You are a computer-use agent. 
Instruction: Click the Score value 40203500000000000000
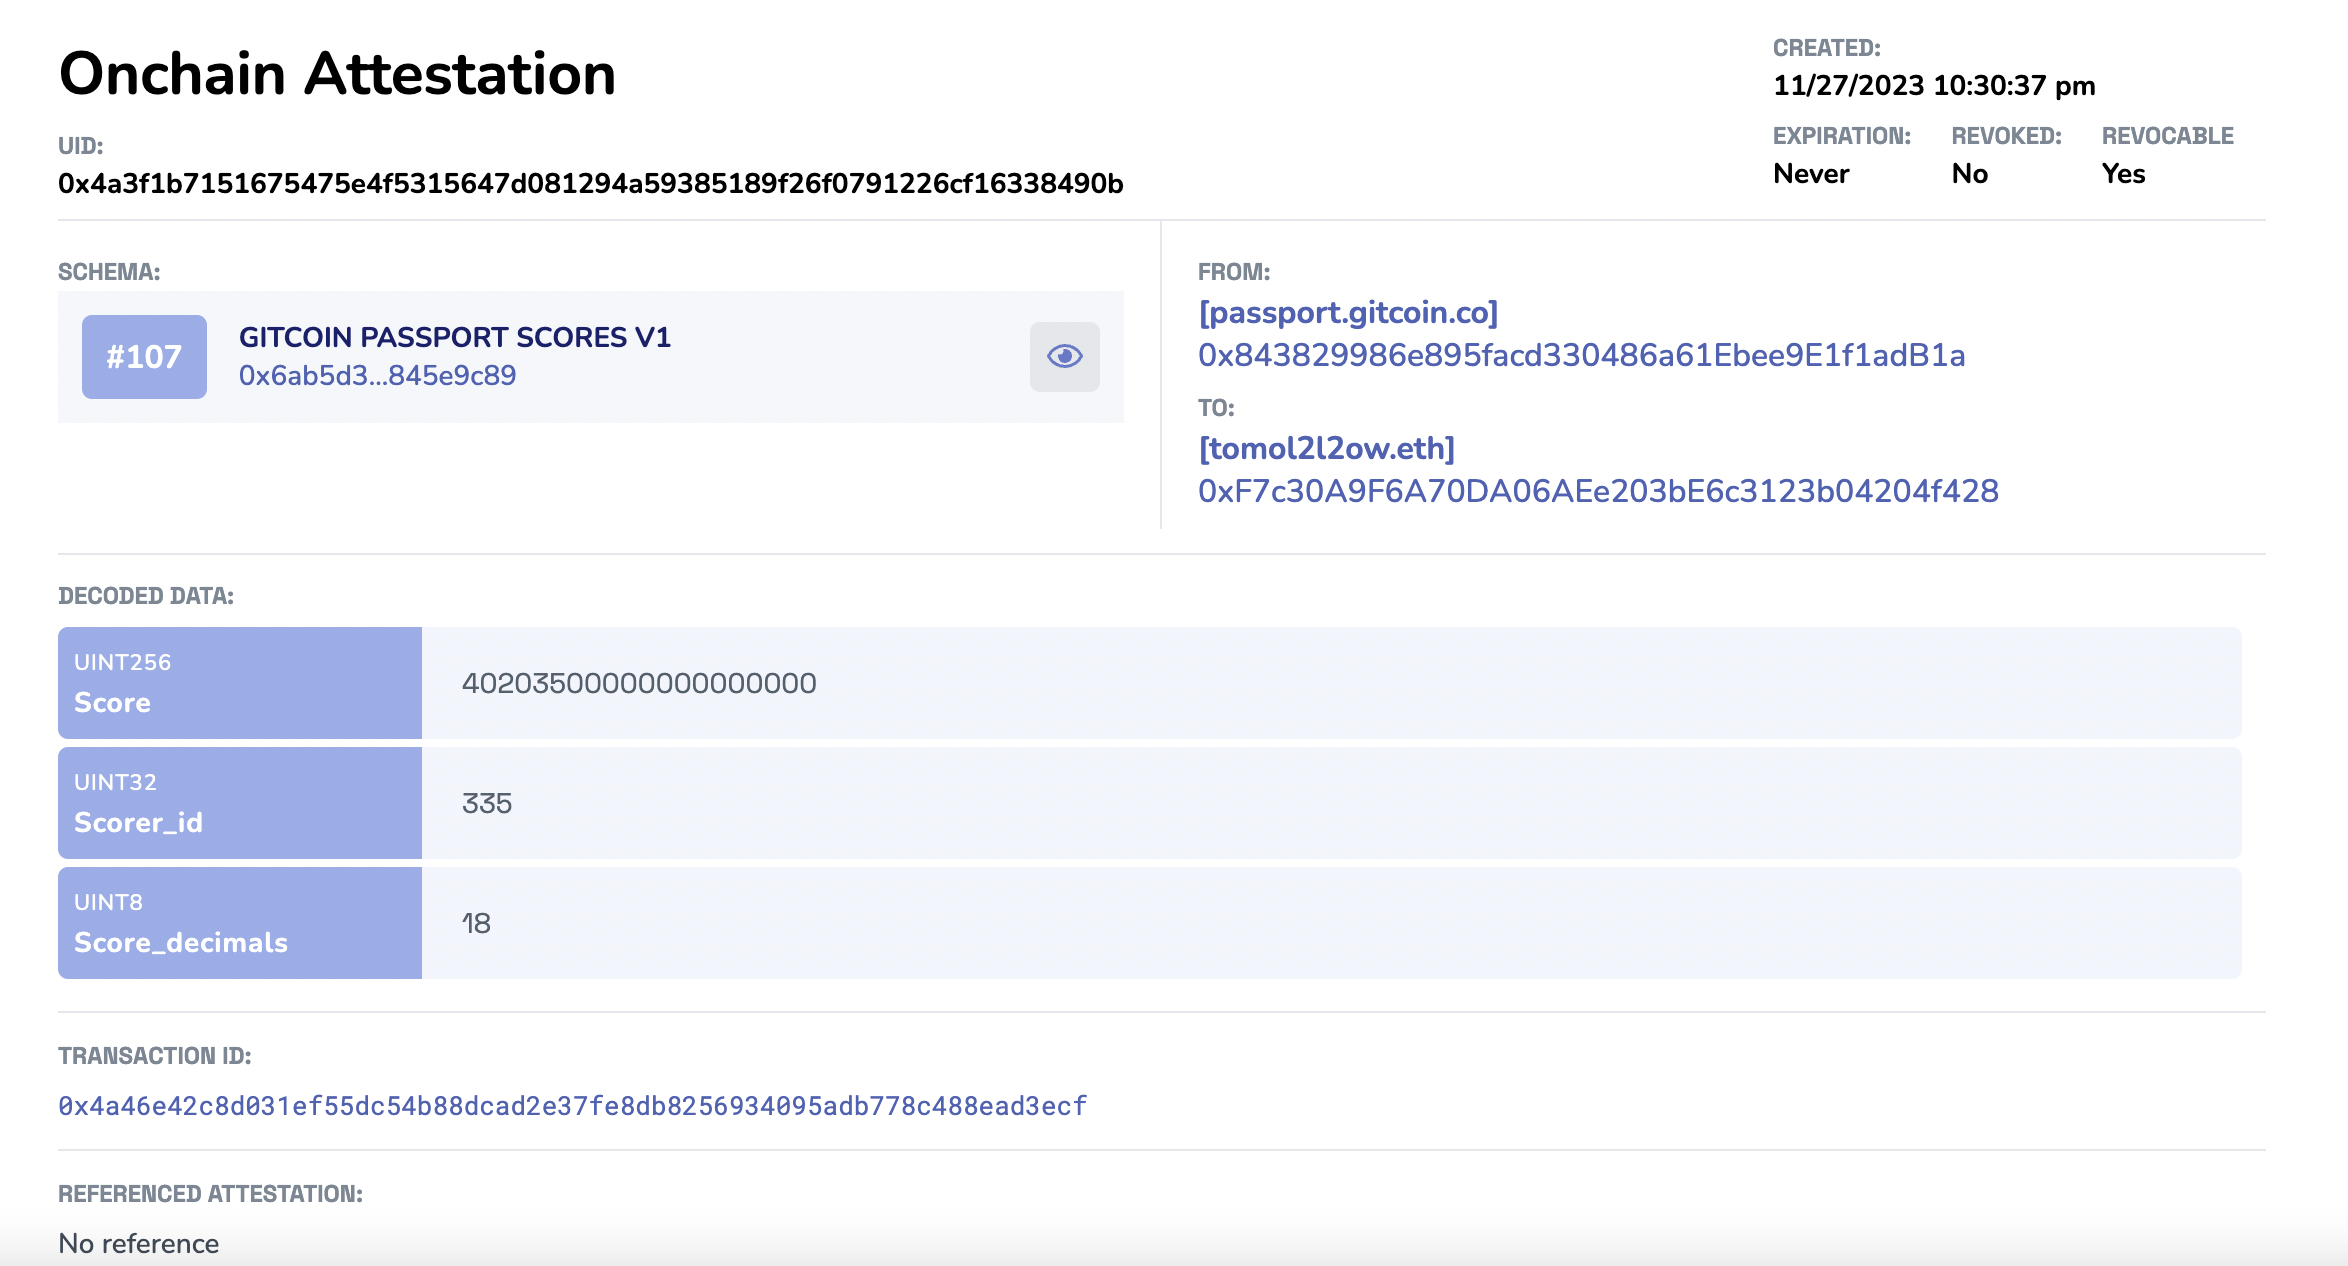pos(639,684)
